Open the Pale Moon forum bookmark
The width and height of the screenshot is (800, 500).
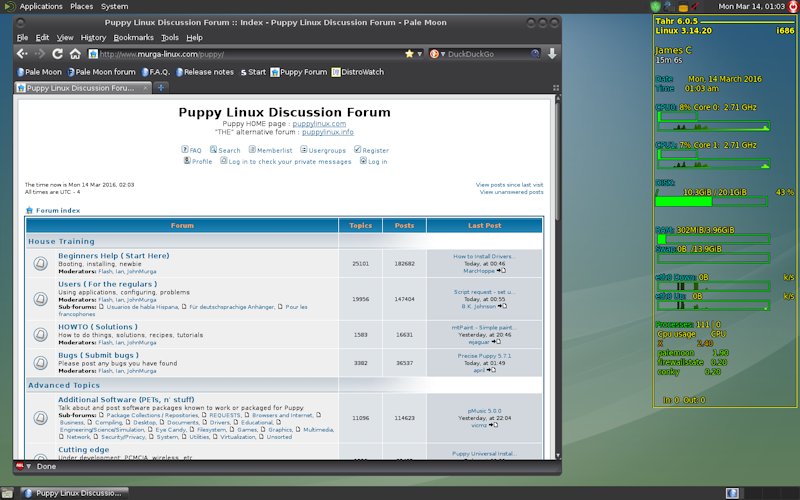point(102,72)
